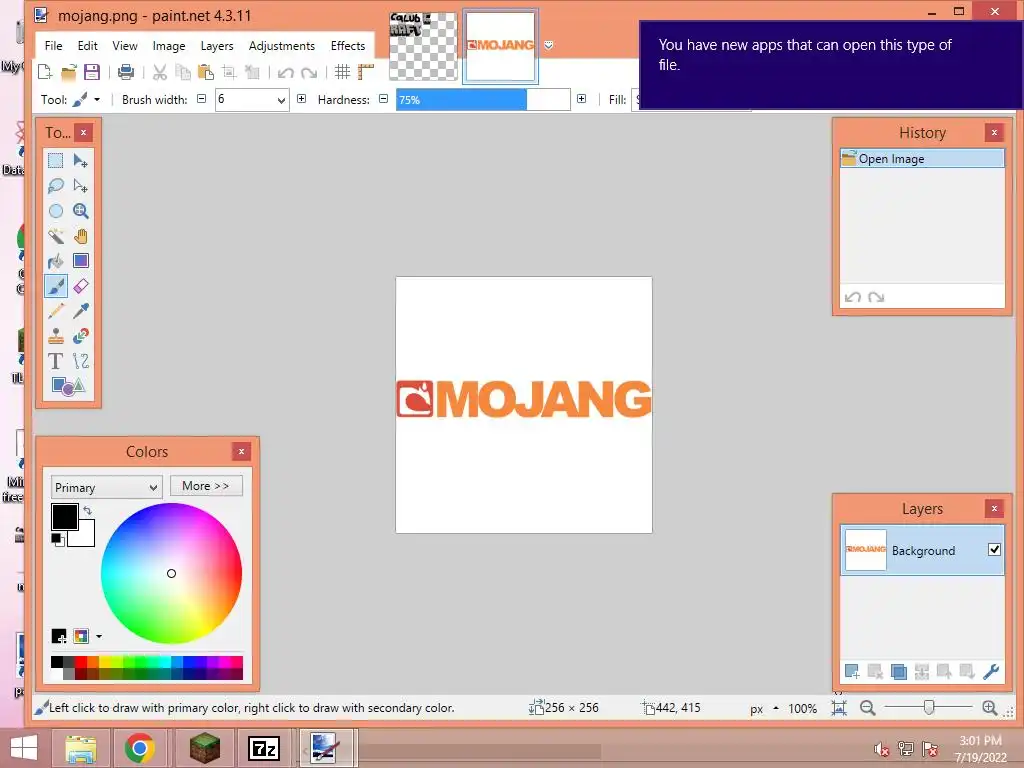This screenshot has height=768, width=1024.
Task: Toggle the rulers icon
Action: point(366,72)
